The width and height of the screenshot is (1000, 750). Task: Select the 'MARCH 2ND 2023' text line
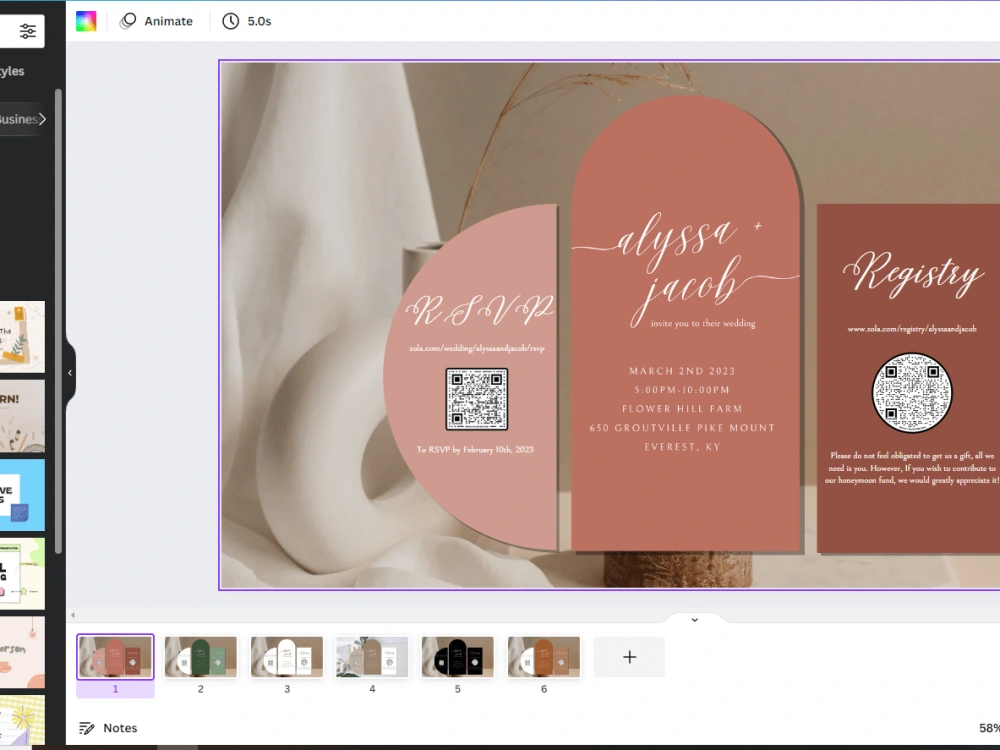tap(682, 371)
